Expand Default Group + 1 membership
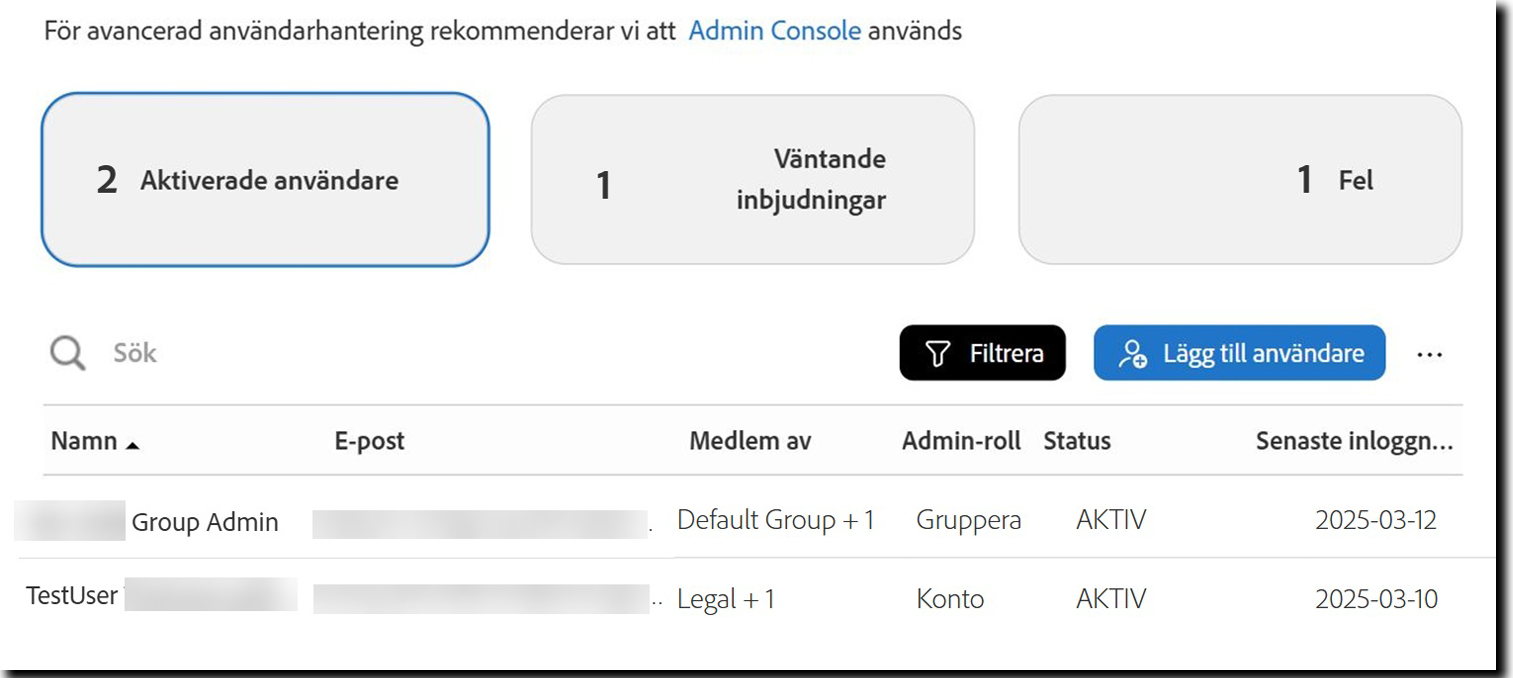Screen dimensions: 1513x678 tap(778, 521)
